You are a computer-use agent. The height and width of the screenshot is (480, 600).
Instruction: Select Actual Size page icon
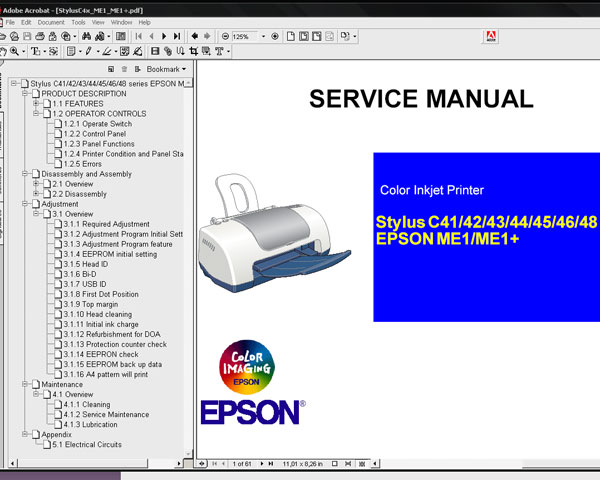tap(291, 36)
